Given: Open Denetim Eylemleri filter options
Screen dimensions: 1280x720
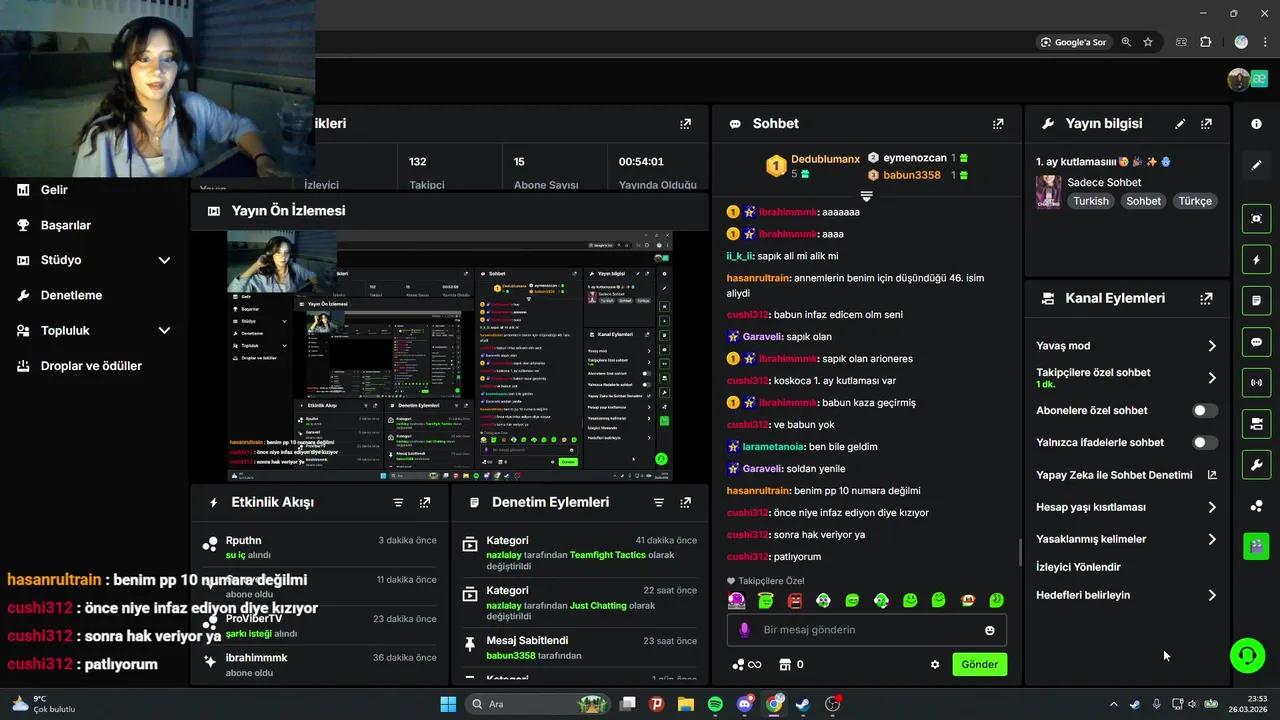Looking at the screenshot, I should pos(659,502).
